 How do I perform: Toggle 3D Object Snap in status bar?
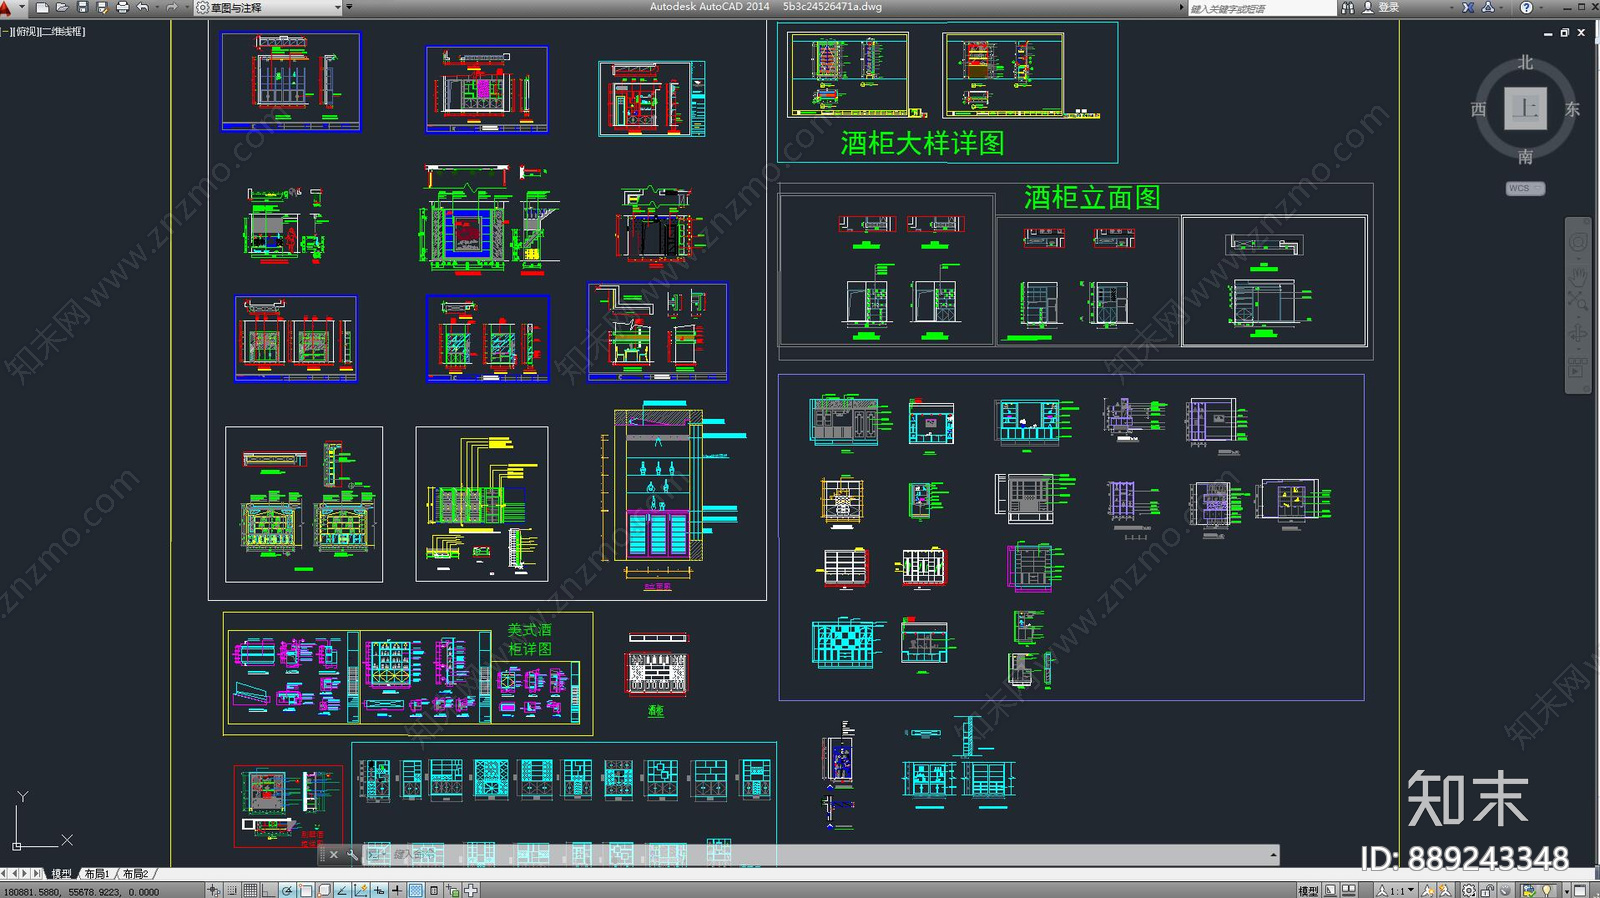tap(324, 890)
